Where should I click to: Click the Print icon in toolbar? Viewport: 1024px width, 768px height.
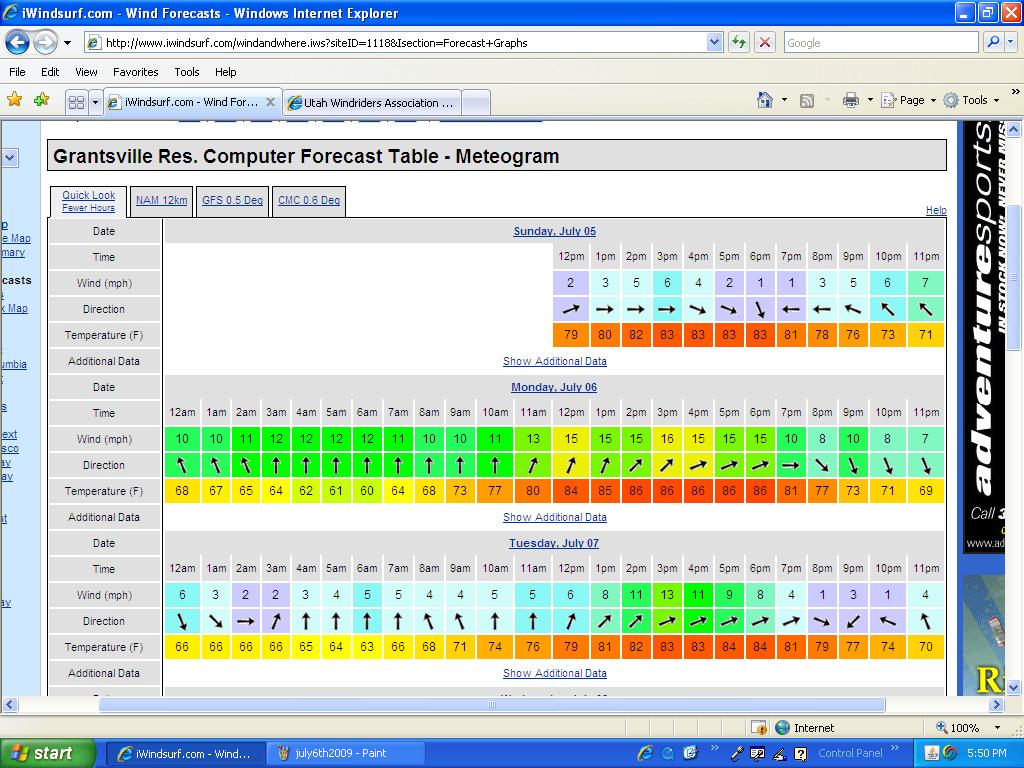click(x=850, y=100)
